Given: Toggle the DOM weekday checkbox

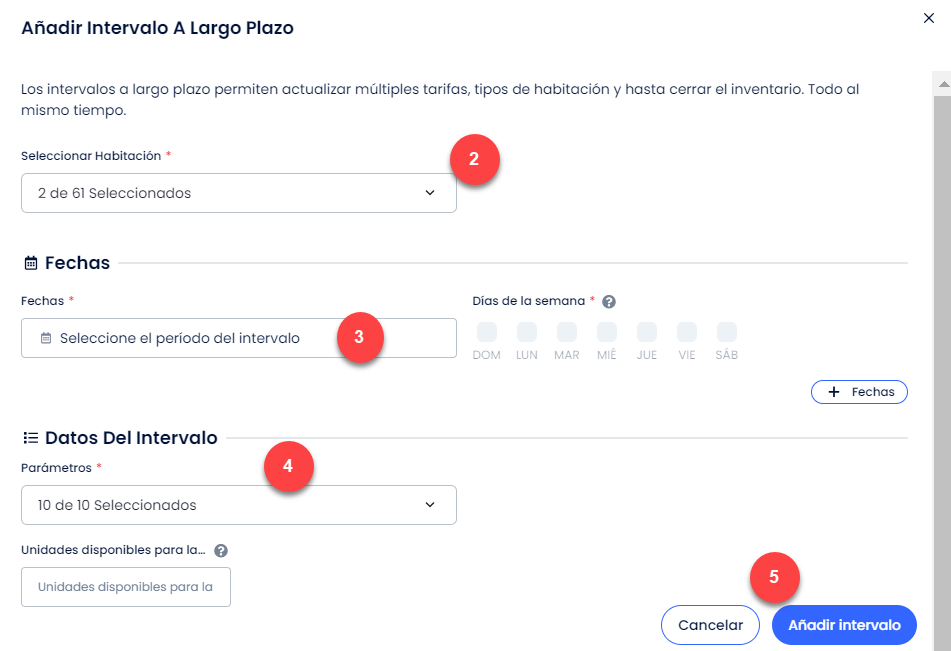Looking at the screenshot, I should [x=486, y=332].
